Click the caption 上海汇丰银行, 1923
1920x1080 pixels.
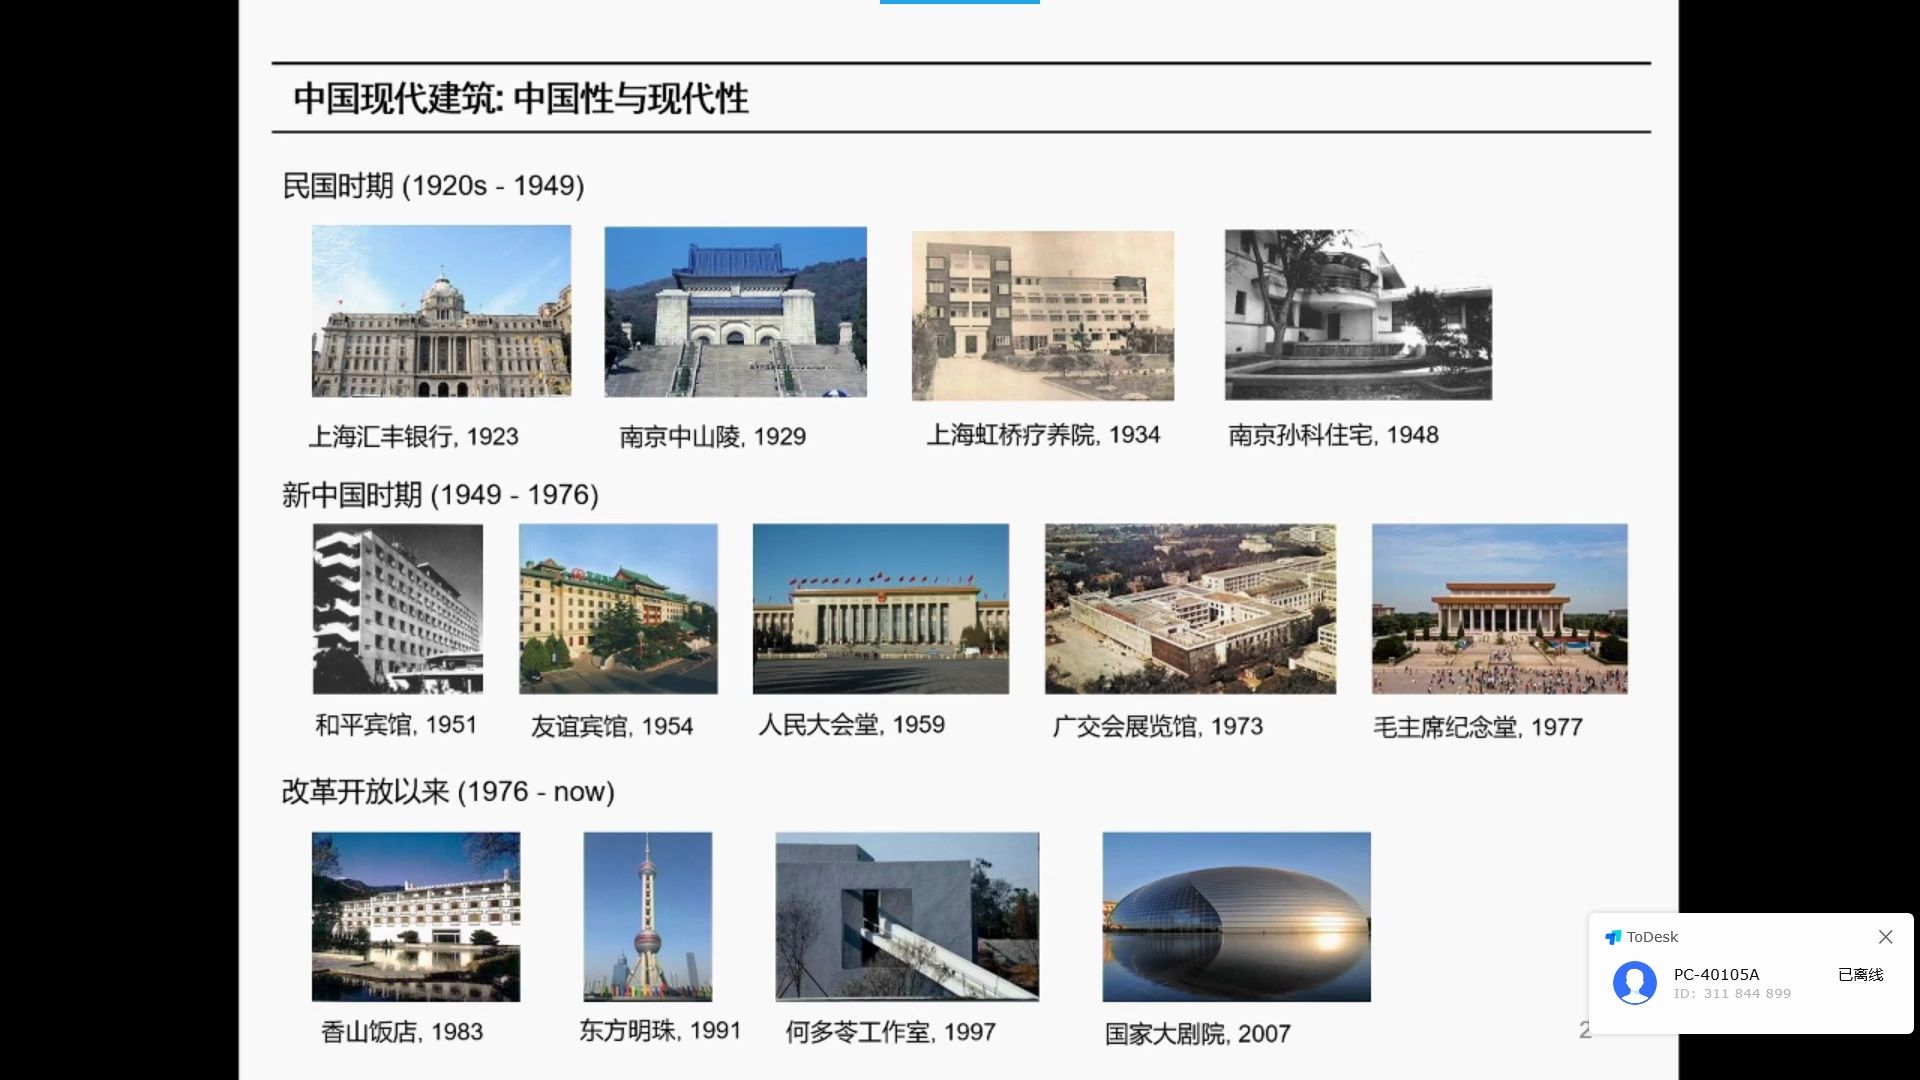414,437
